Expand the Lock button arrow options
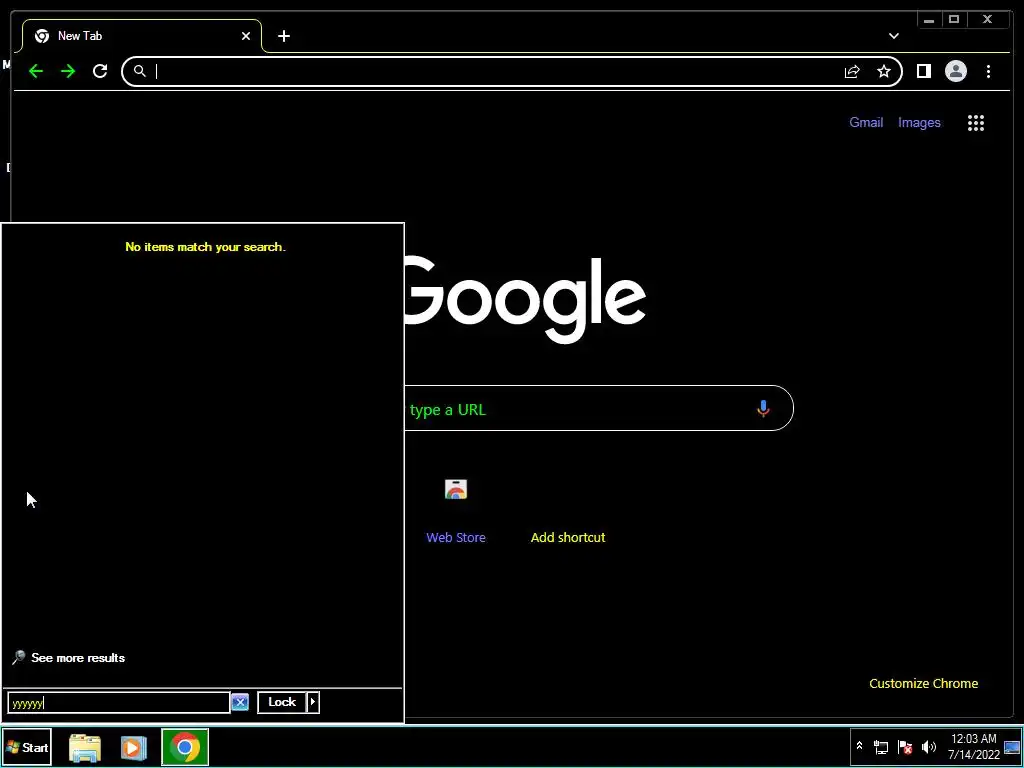1024x768 pixels. [x=313, y=702]
